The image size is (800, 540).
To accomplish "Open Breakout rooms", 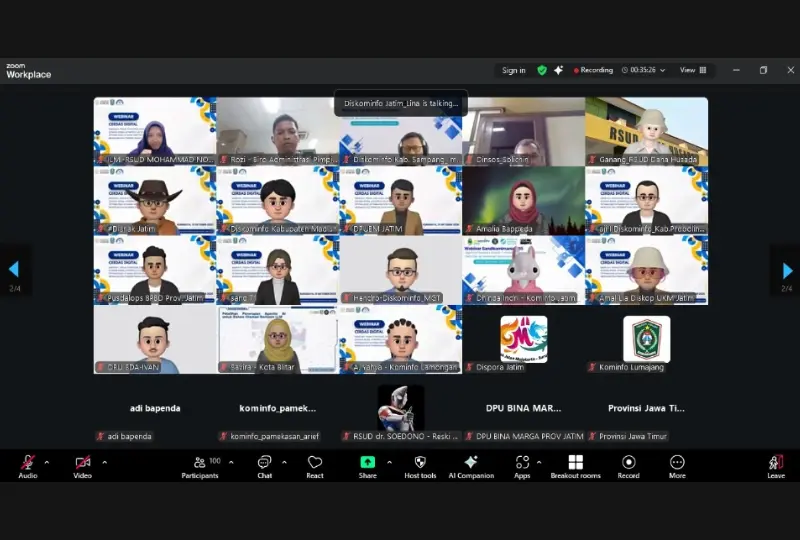I will pos(575,466).
